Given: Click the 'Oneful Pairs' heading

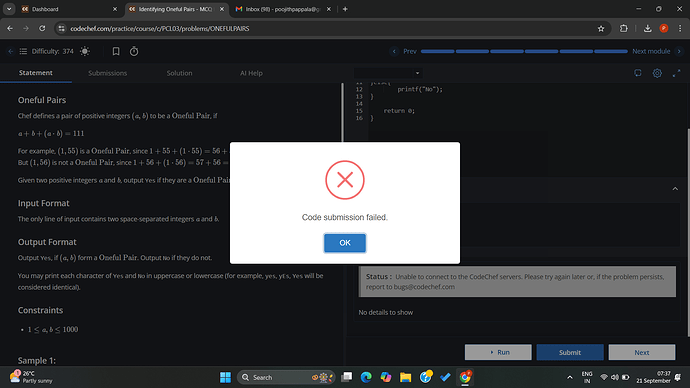Looking at the screenshot, I should click(x=42, y=100).
